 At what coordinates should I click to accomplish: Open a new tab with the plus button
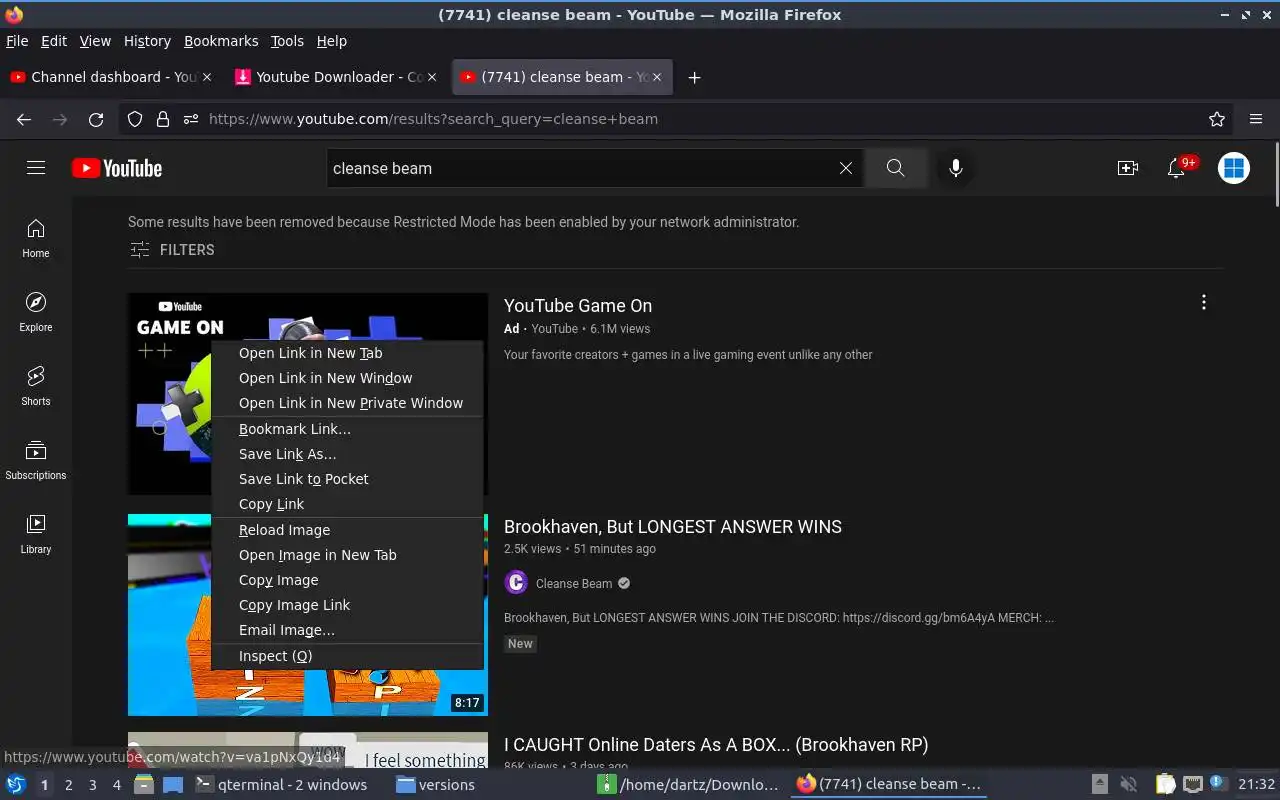tap(694, 77)
